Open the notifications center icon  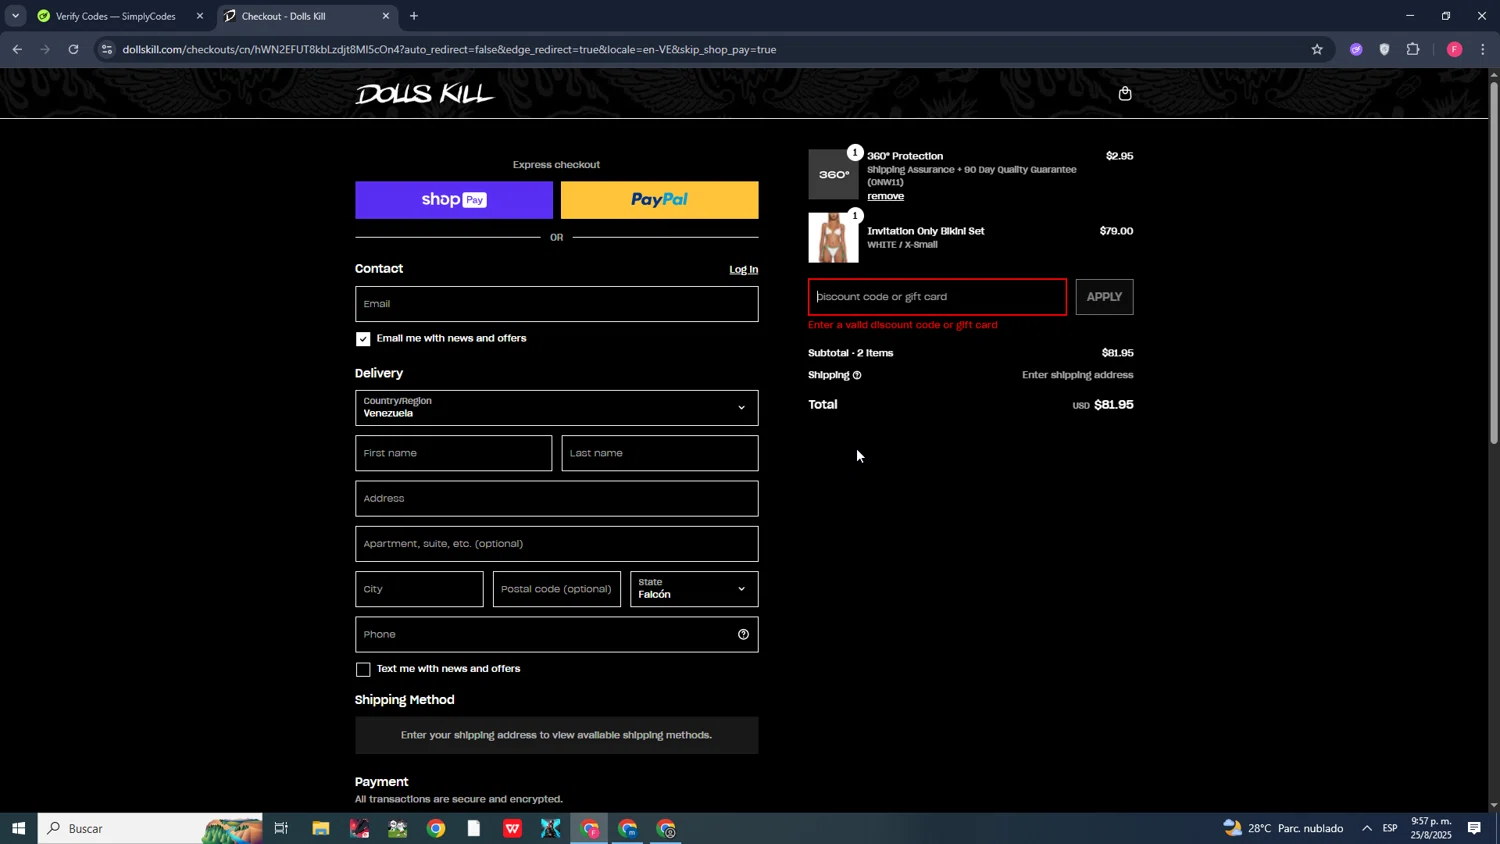tap(1474, 828)
